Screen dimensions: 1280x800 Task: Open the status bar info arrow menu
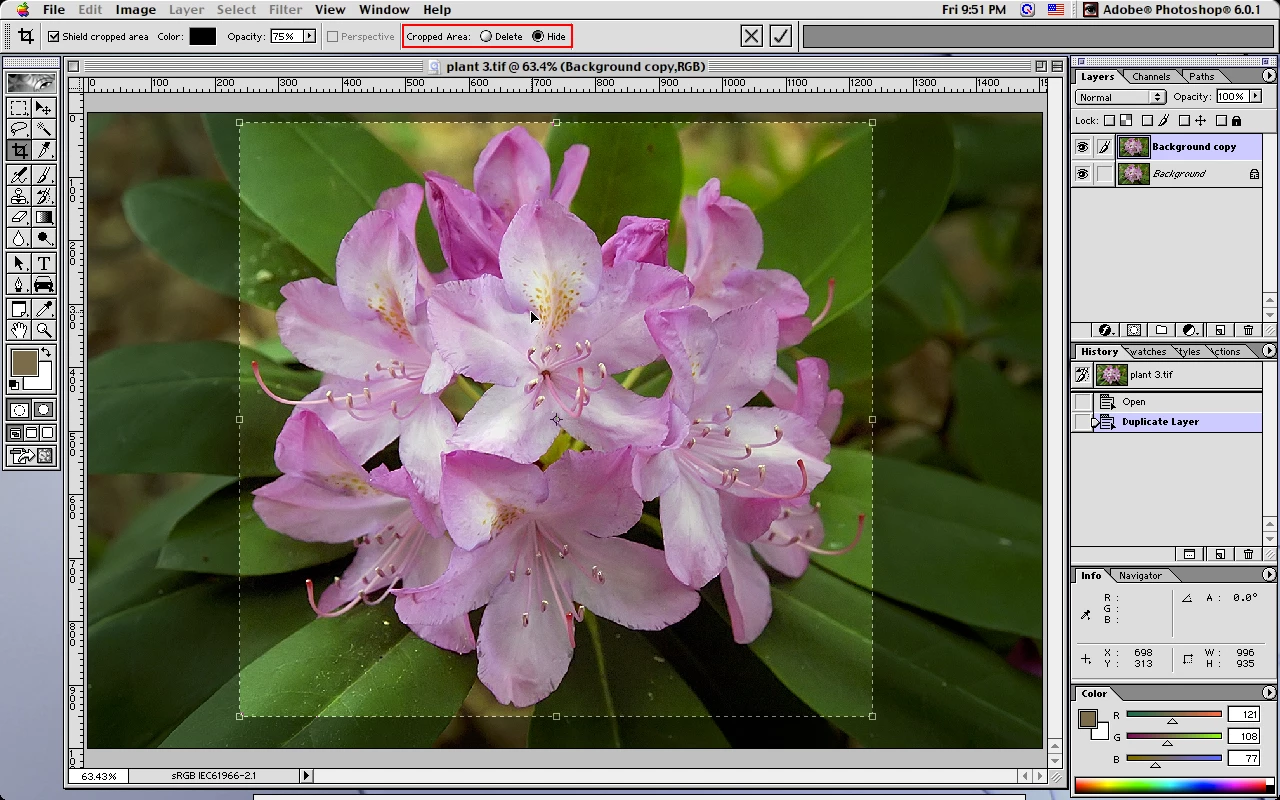pos(306,775)
